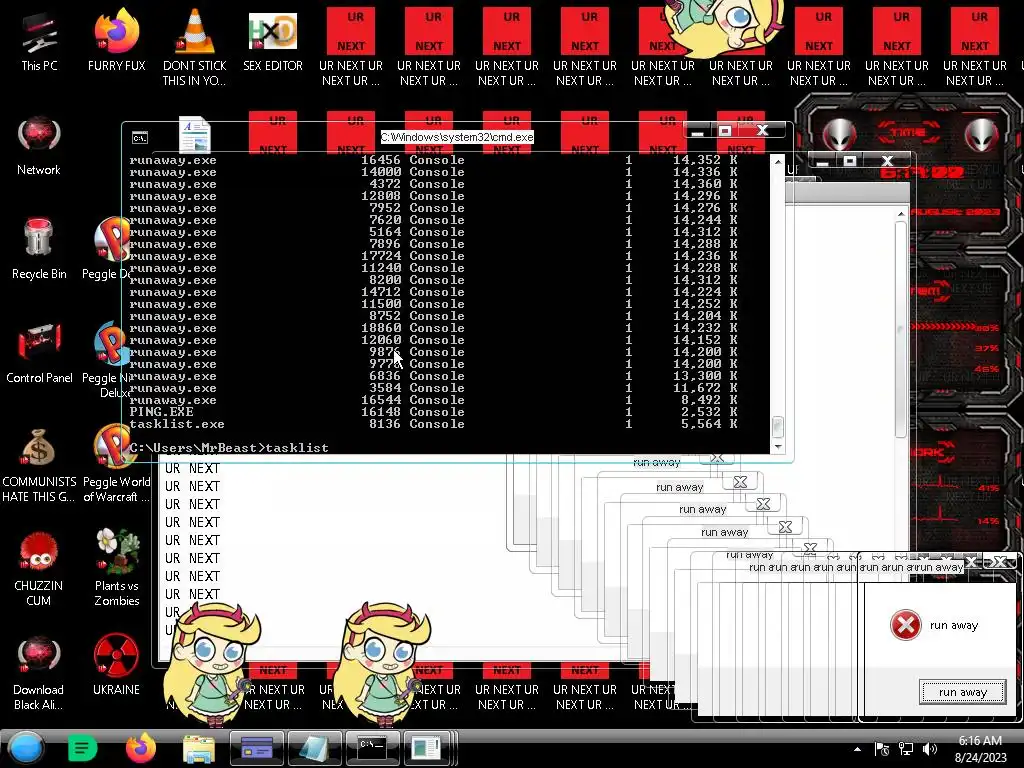Click the PING.EXE process row
This screenshot has height=768, width=1024.
434,412
